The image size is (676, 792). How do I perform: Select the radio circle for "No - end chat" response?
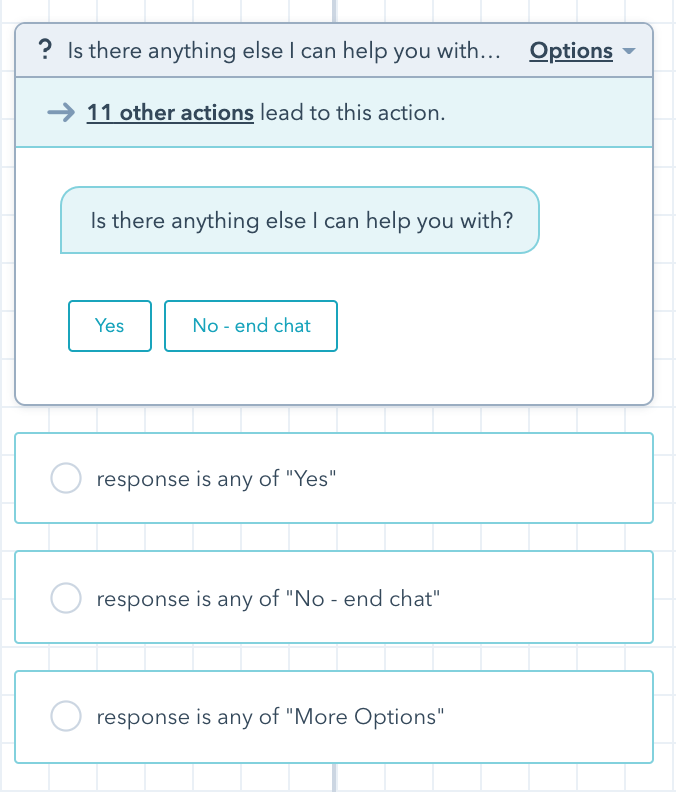pyautogui.click(x=66, y=598)
